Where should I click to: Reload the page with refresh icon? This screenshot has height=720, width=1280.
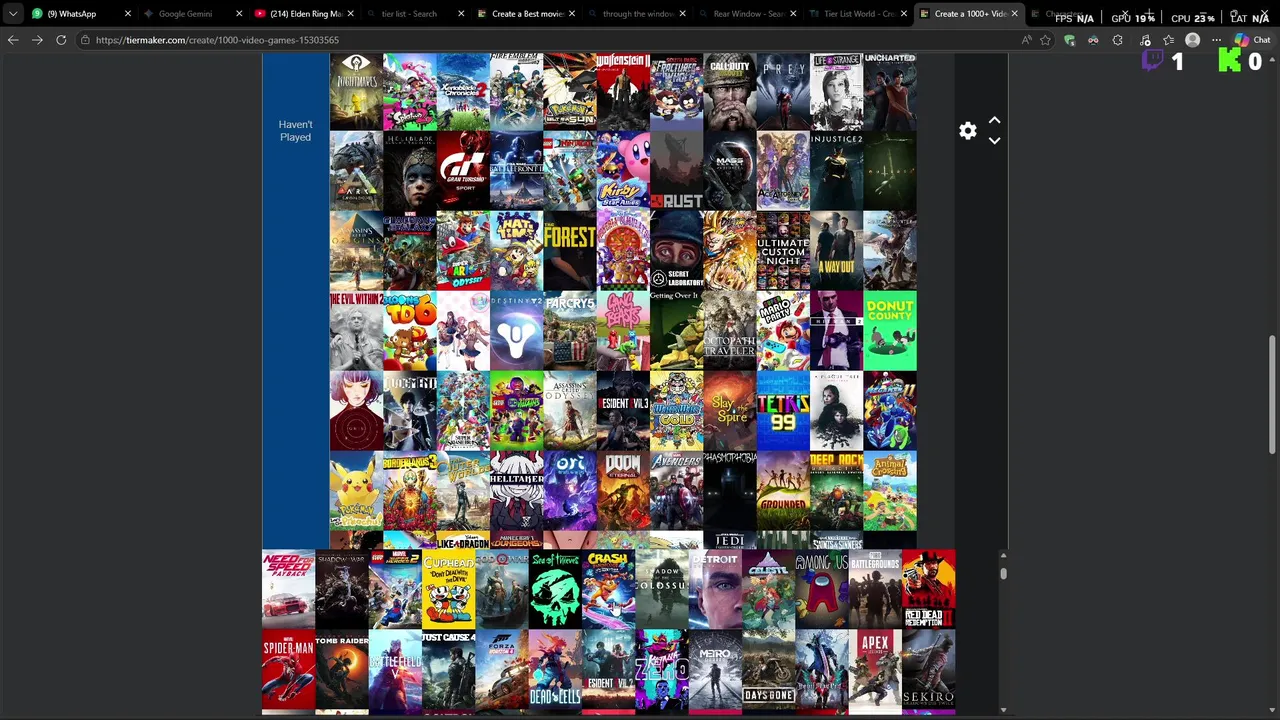(x=61, y=40)
